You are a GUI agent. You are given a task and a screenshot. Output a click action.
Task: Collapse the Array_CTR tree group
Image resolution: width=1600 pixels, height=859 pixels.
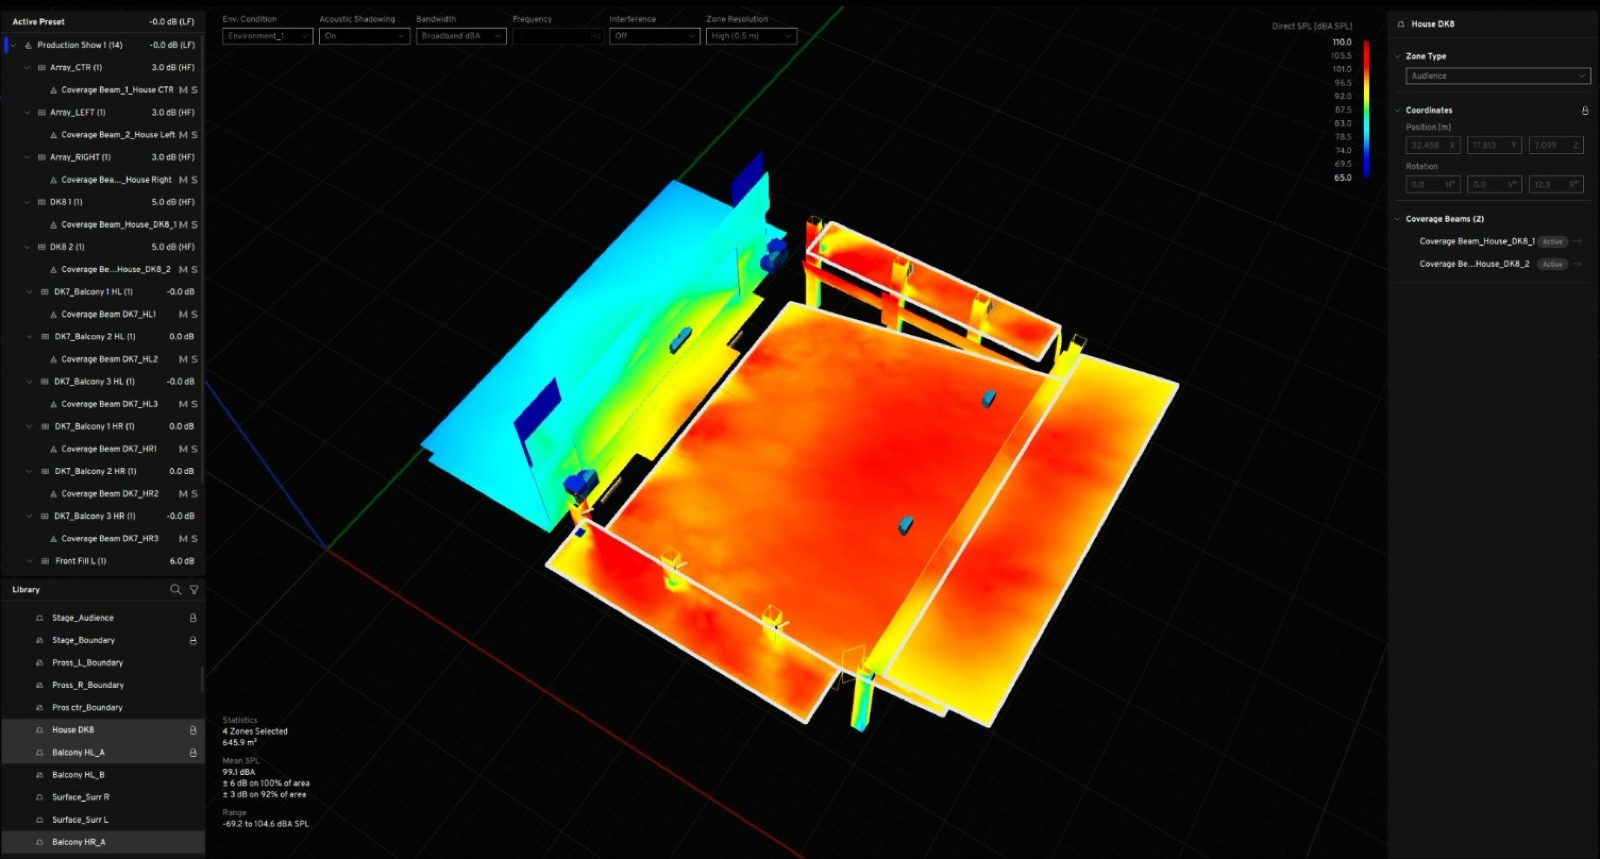point(27,68)
